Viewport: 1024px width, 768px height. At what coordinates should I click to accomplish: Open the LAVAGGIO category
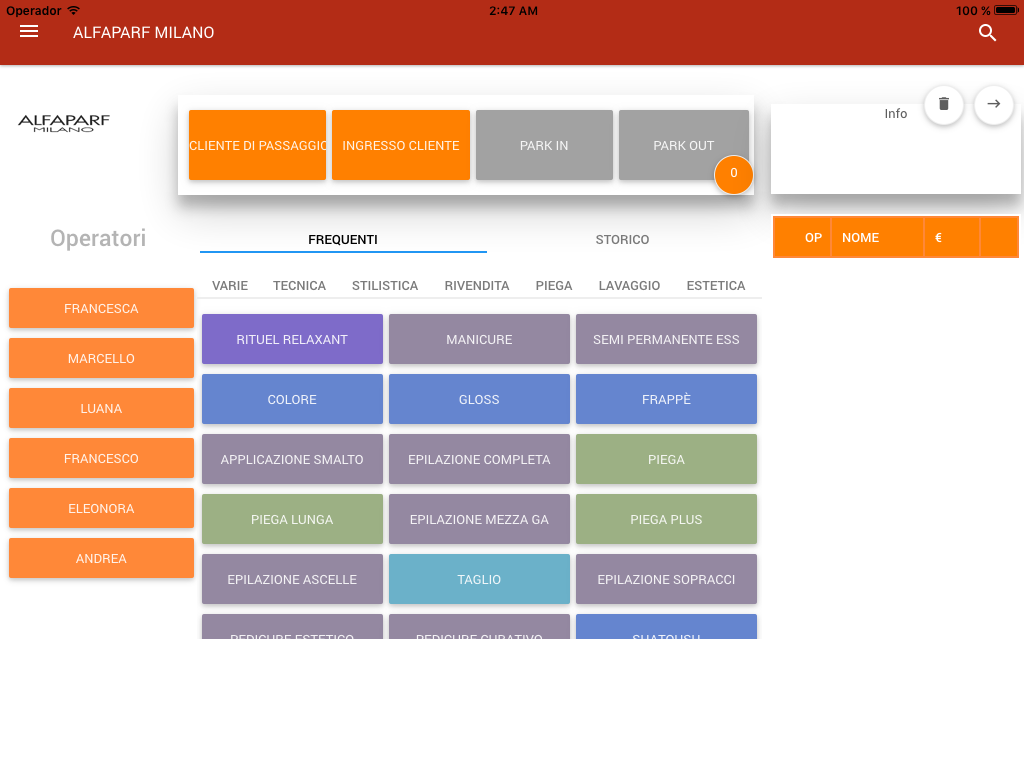[630, 285]
